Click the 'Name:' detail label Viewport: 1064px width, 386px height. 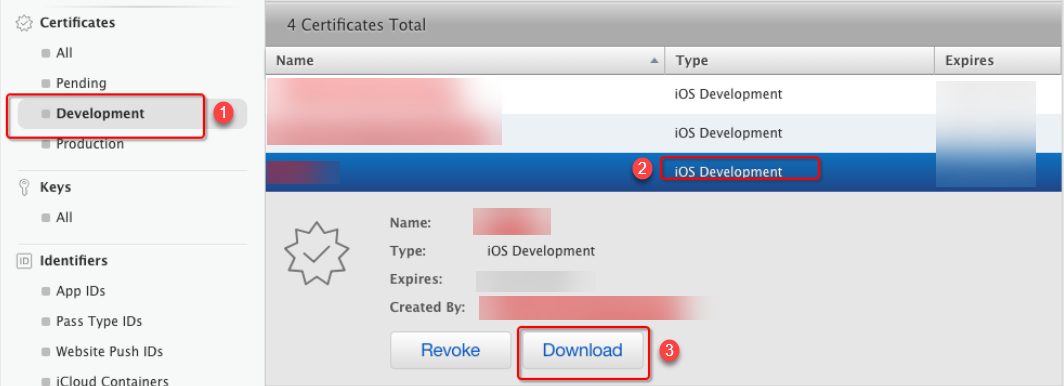tap(411, 223)
